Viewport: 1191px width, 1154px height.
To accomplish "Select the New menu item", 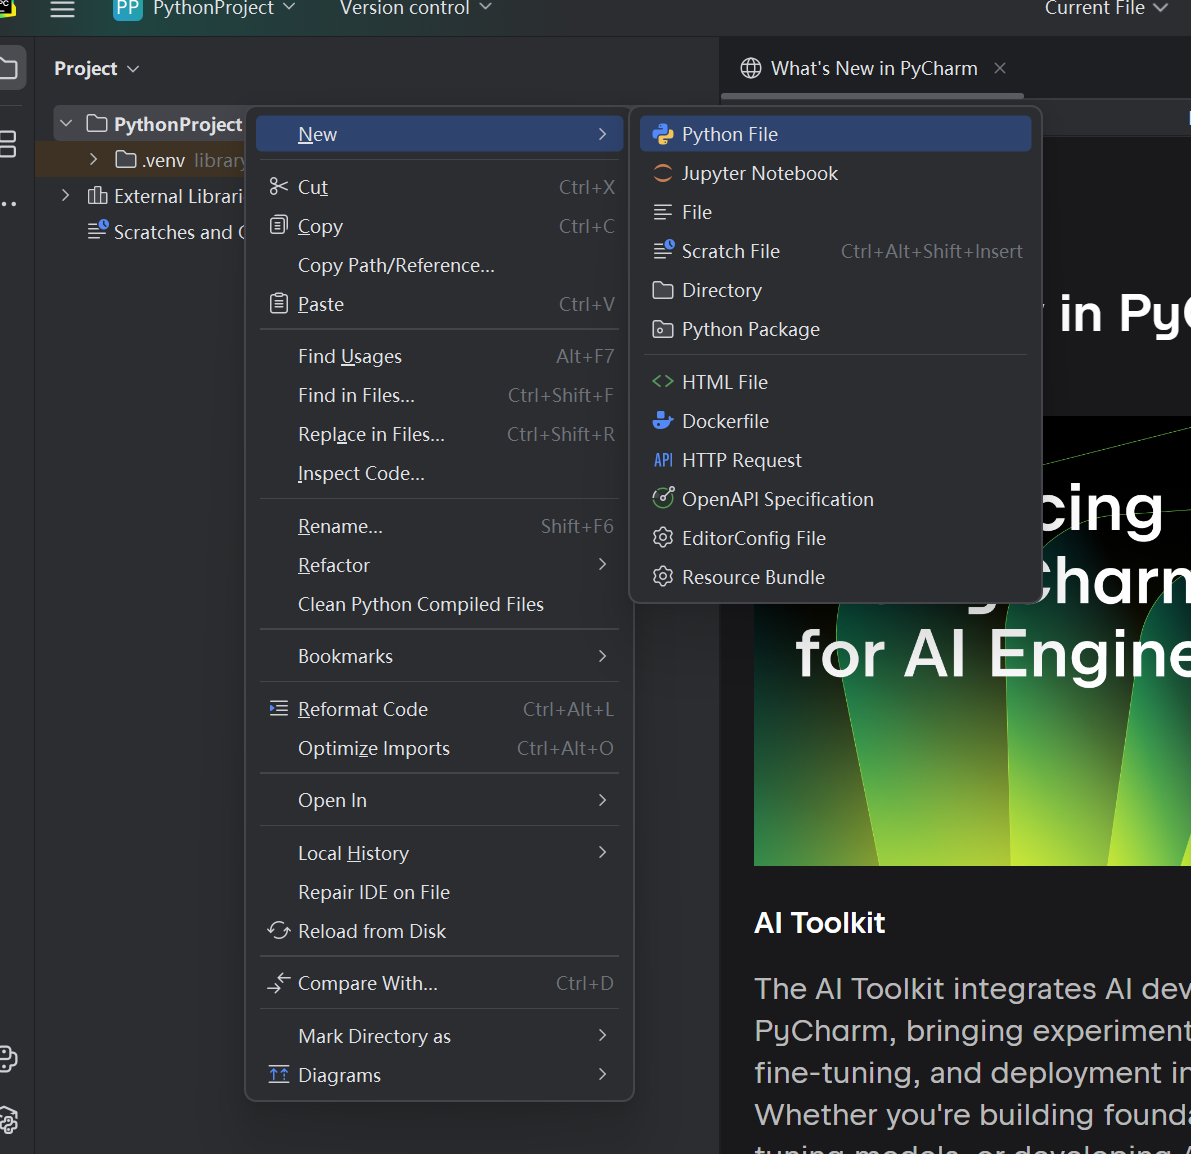I will 439,134.
